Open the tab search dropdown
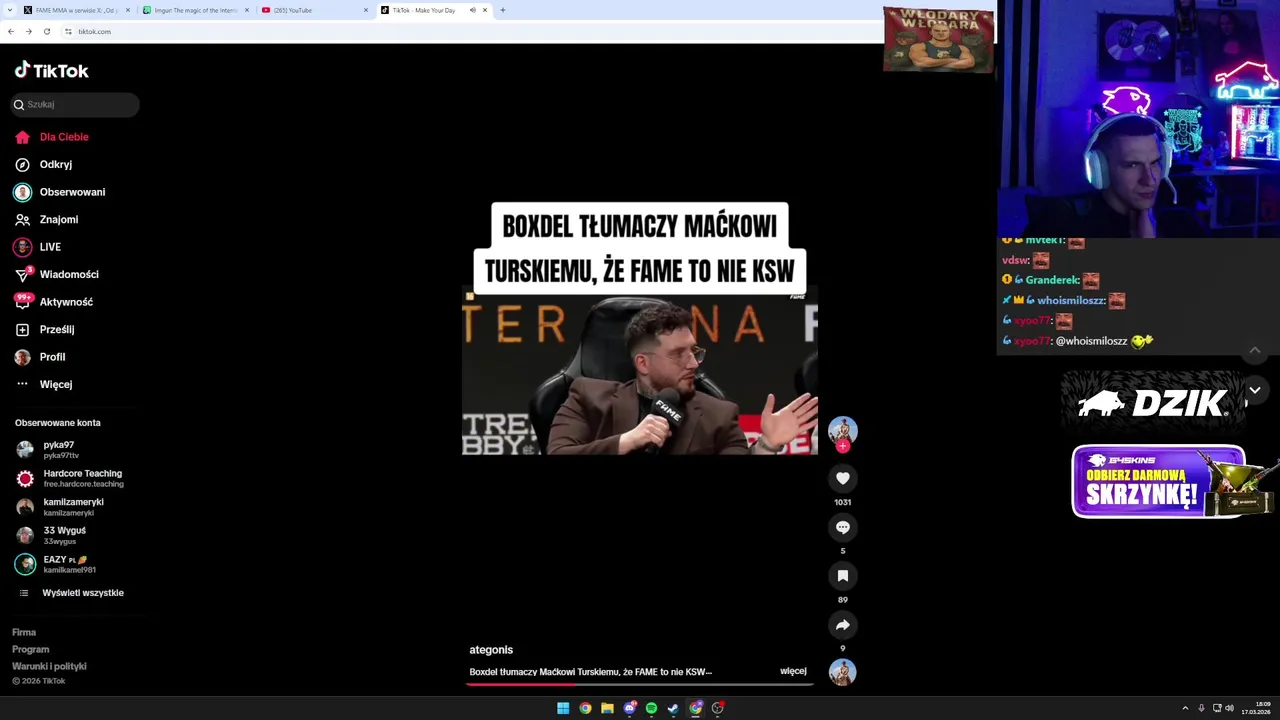The height and width of the screenshot is (720, 1280). tap(8, 10)
